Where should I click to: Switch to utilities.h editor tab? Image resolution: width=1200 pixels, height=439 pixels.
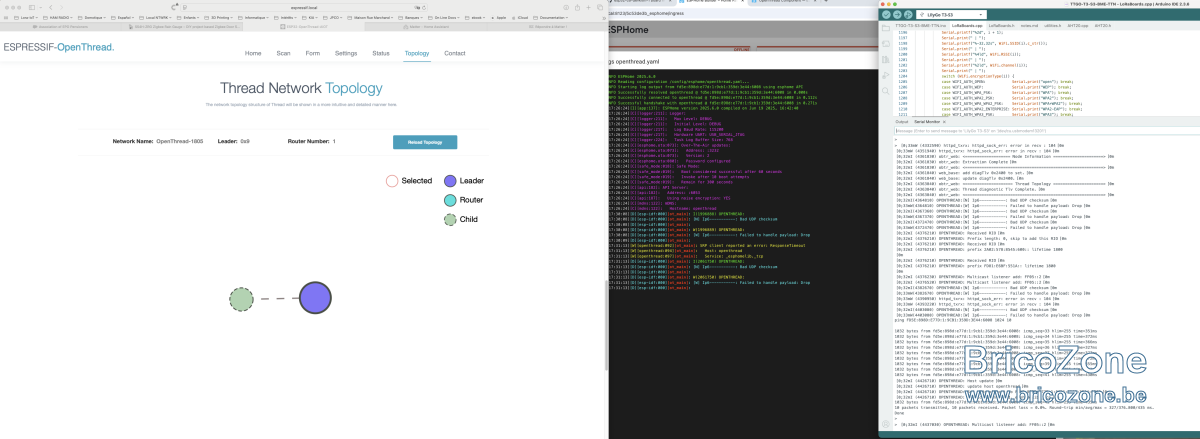click(1052, 24)
